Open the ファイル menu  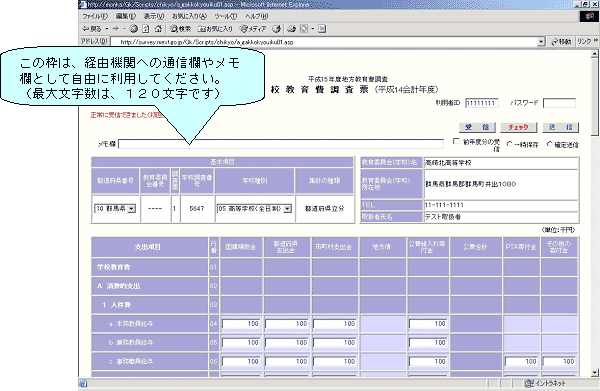(95, 16)
